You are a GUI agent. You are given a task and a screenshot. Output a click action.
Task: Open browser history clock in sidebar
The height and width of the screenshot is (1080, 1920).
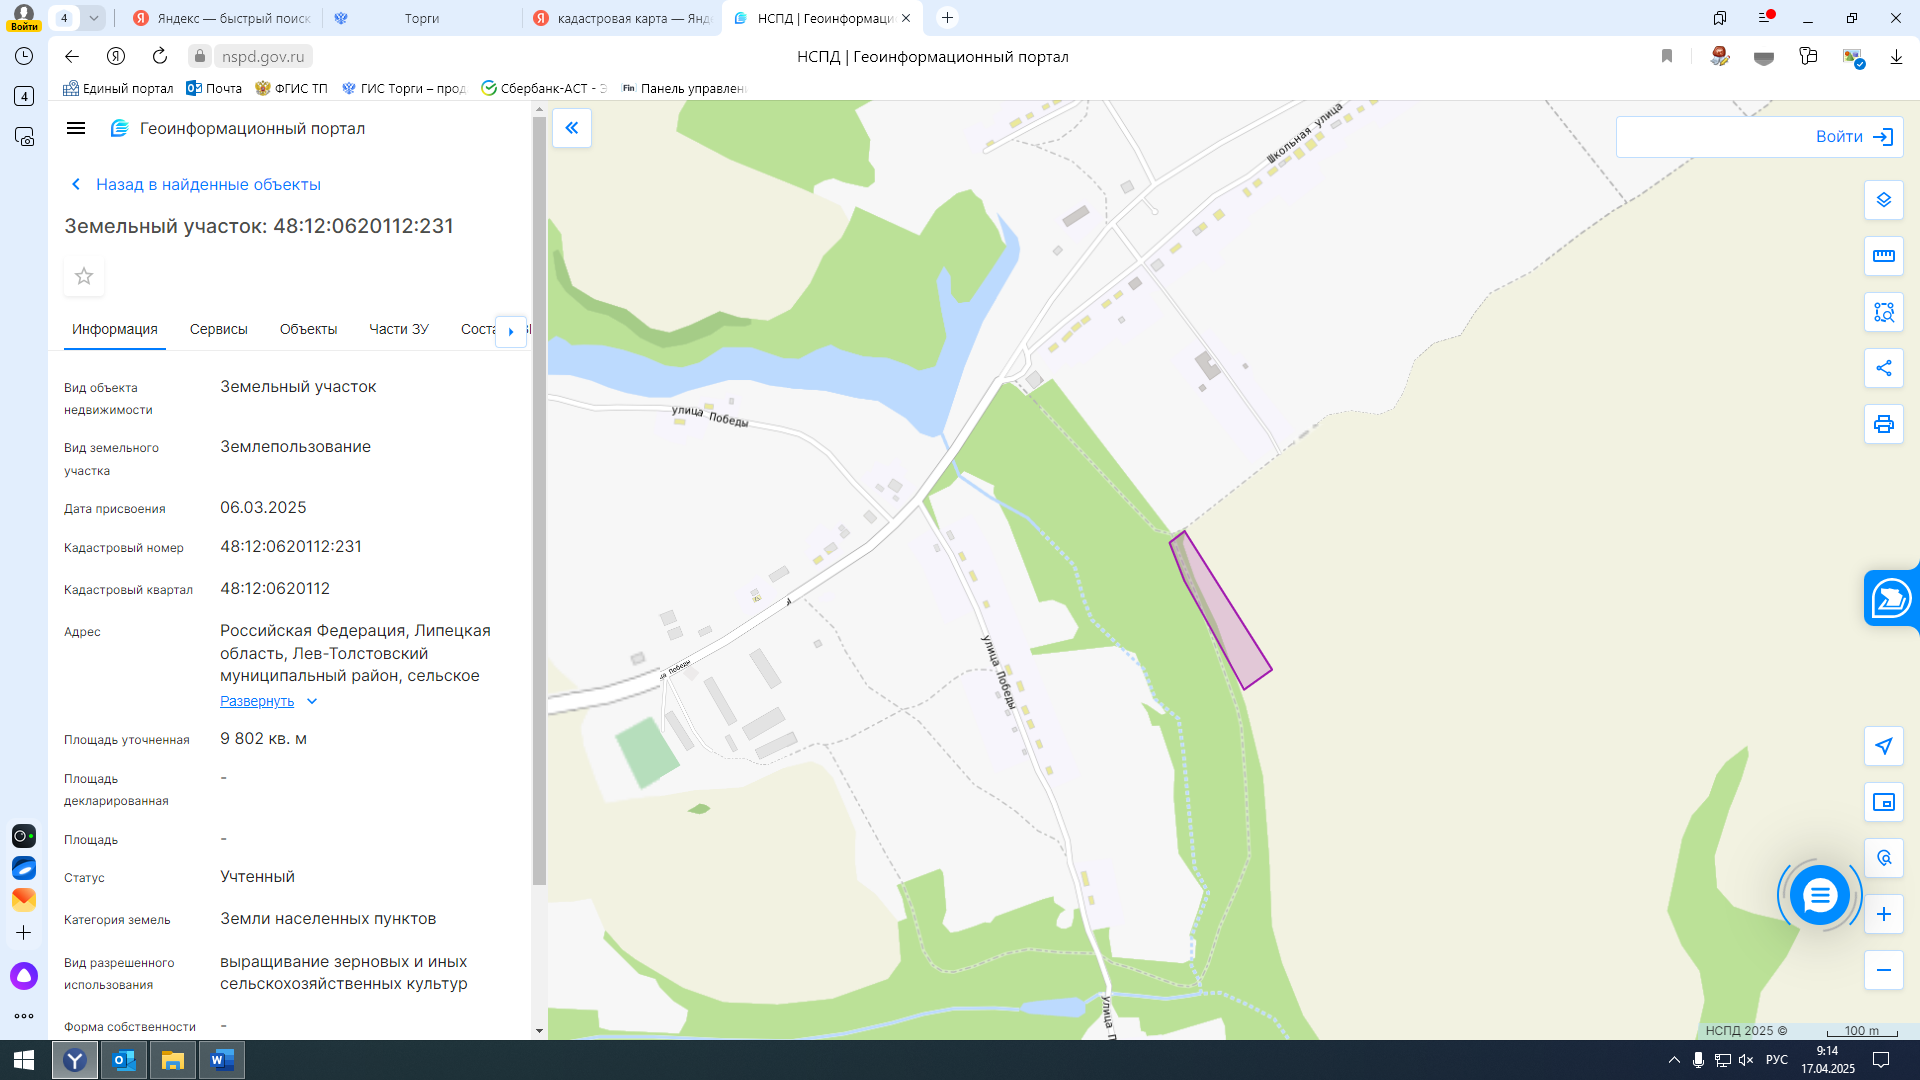coord(24,56)
